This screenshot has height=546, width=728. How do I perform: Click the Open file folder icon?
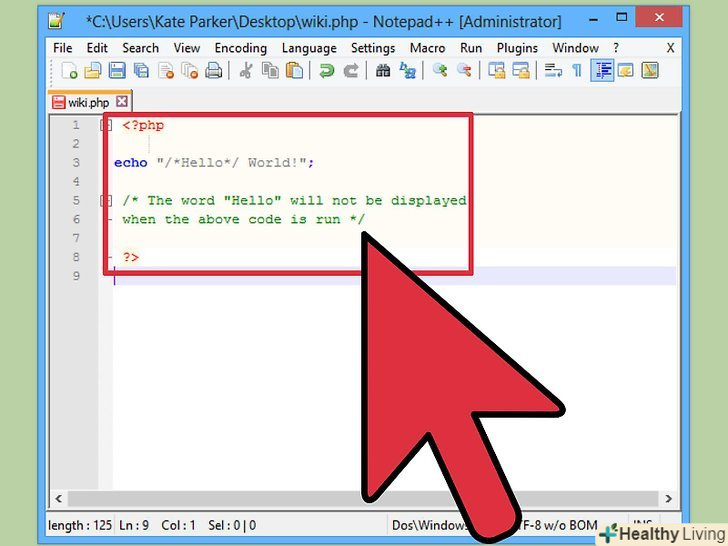click(93, 71)
